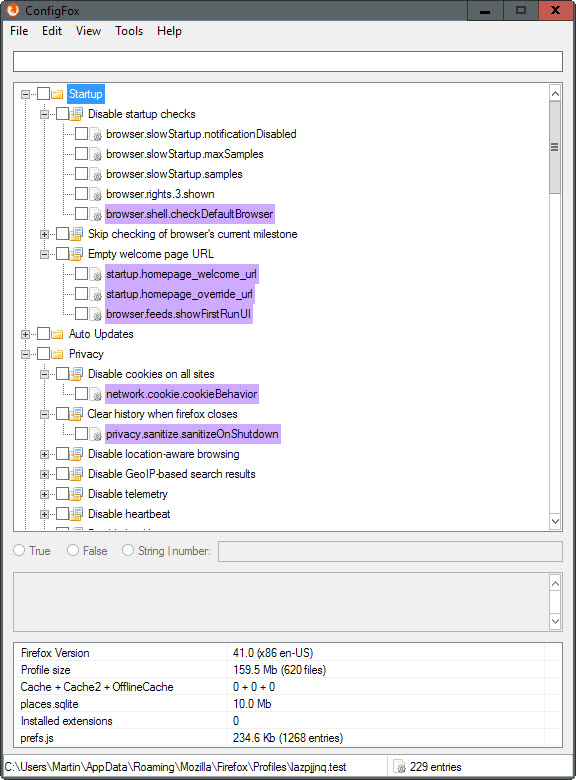Click the pref icon beside browser.shell.checkDefaultBrowser
This screenshot has height=780, width=576.
tap(96, 214)
